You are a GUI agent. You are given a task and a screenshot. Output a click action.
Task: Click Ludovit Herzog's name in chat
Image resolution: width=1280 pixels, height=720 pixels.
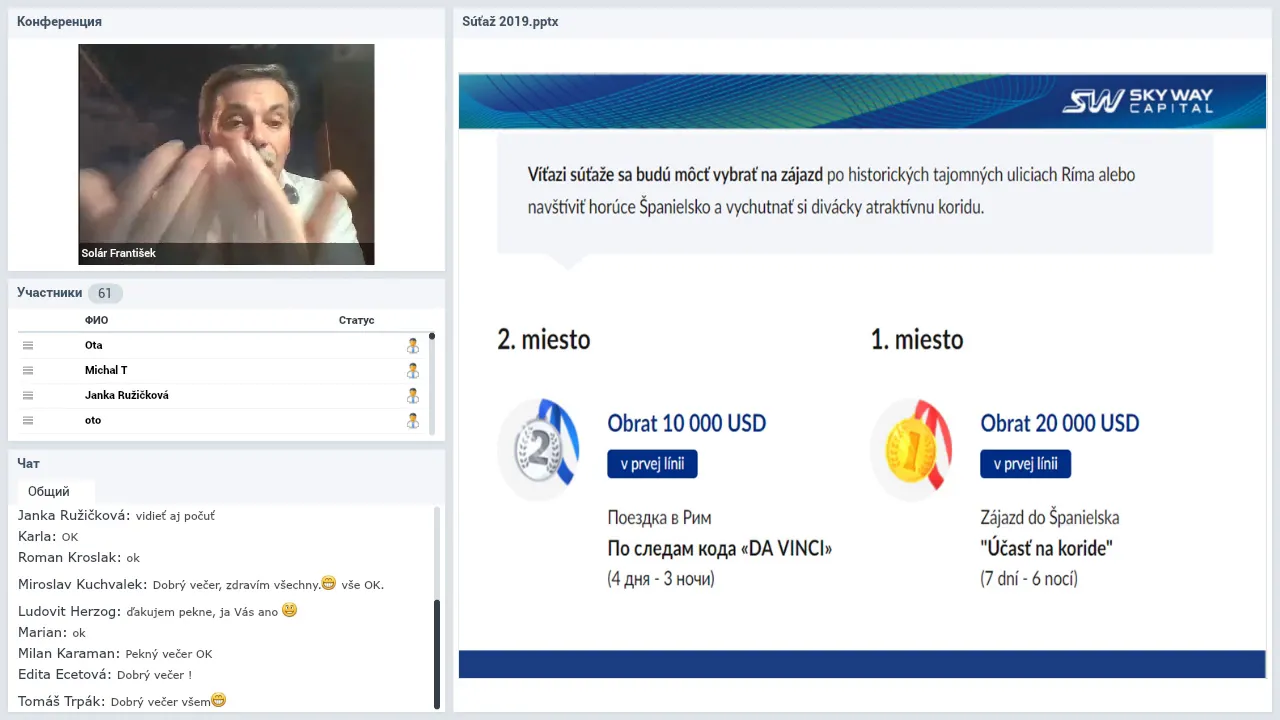[70, 611]
